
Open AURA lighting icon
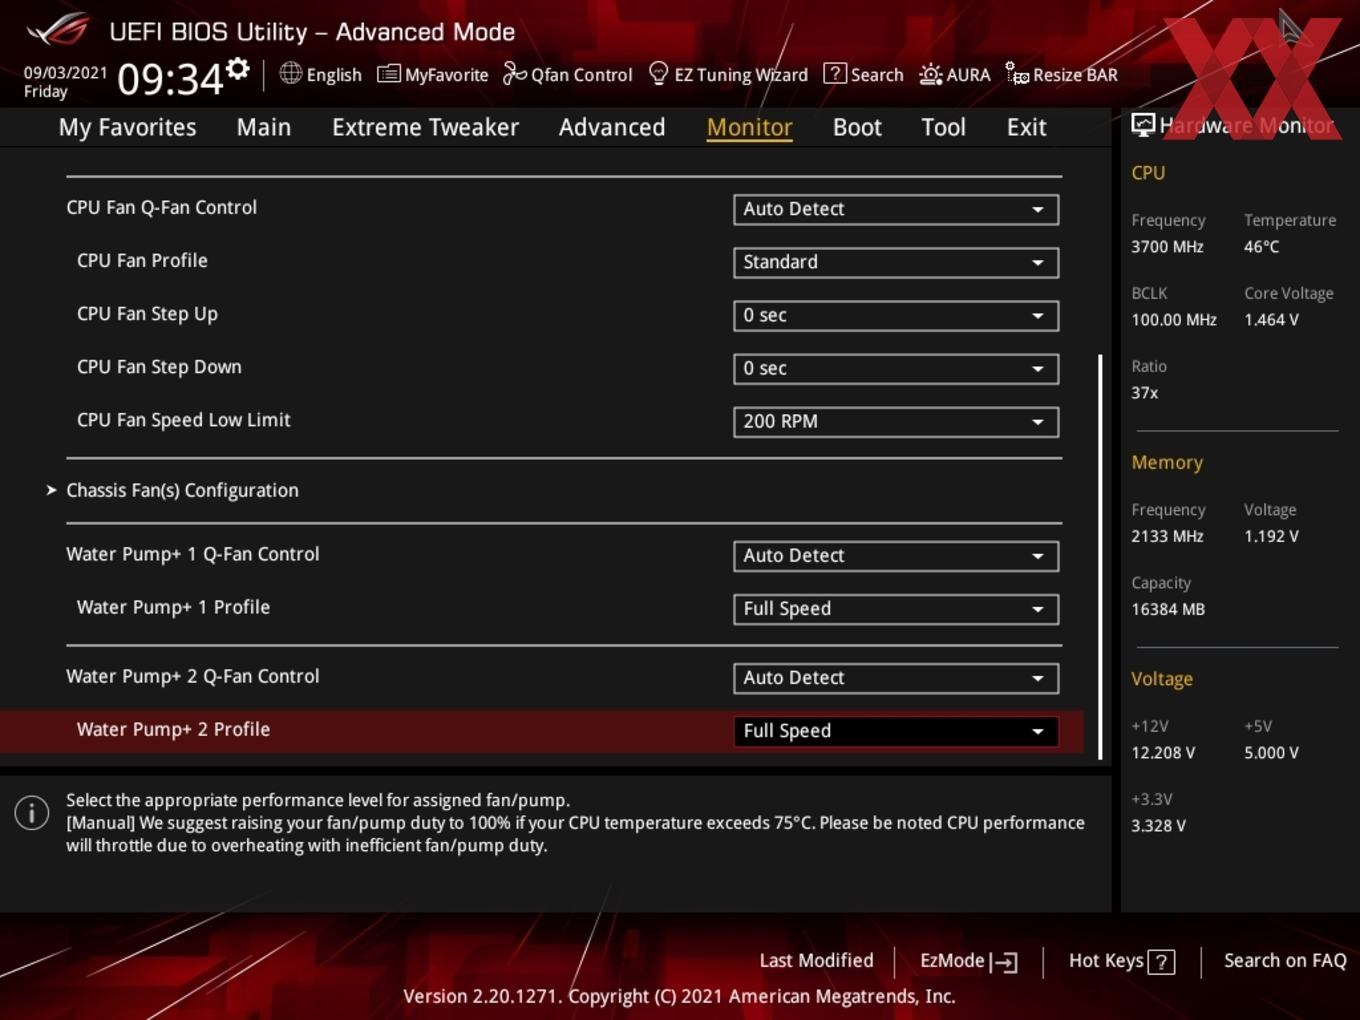coord(930,74)
